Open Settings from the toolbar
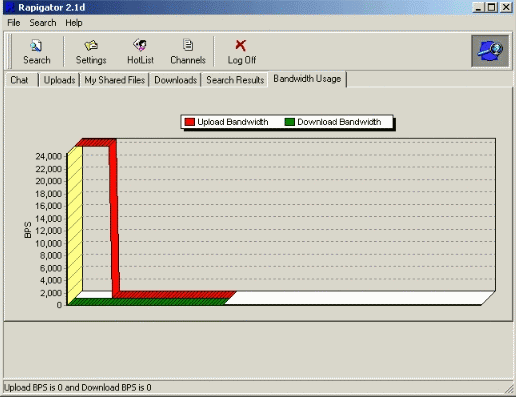The height and width of the screenshot is (397, 516). tap(91, 45)
